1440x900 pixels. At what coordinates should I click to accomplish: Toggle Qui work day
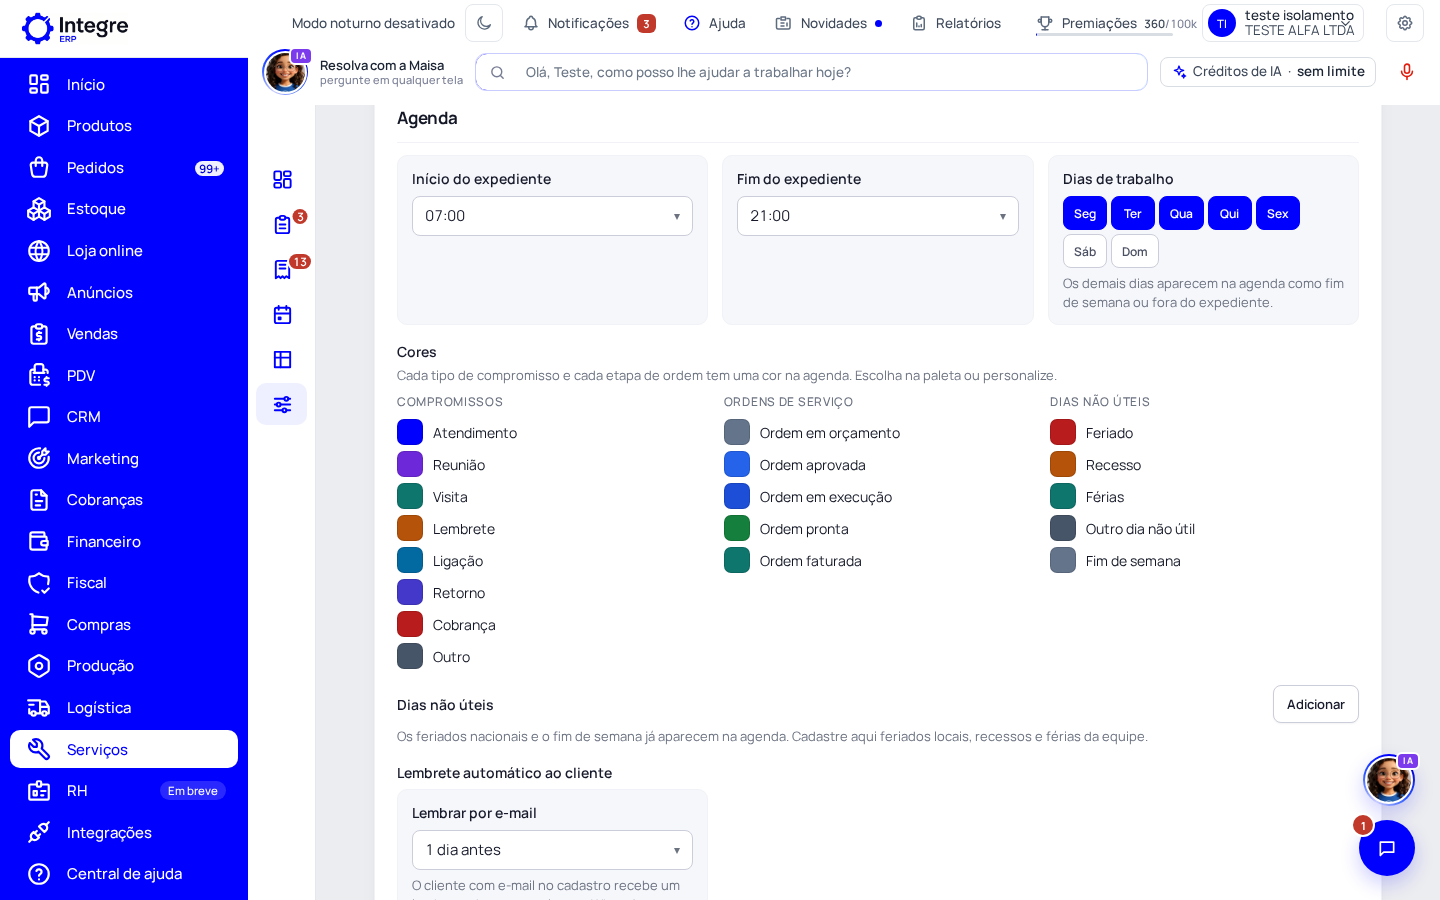click(x=1230, y=214)
